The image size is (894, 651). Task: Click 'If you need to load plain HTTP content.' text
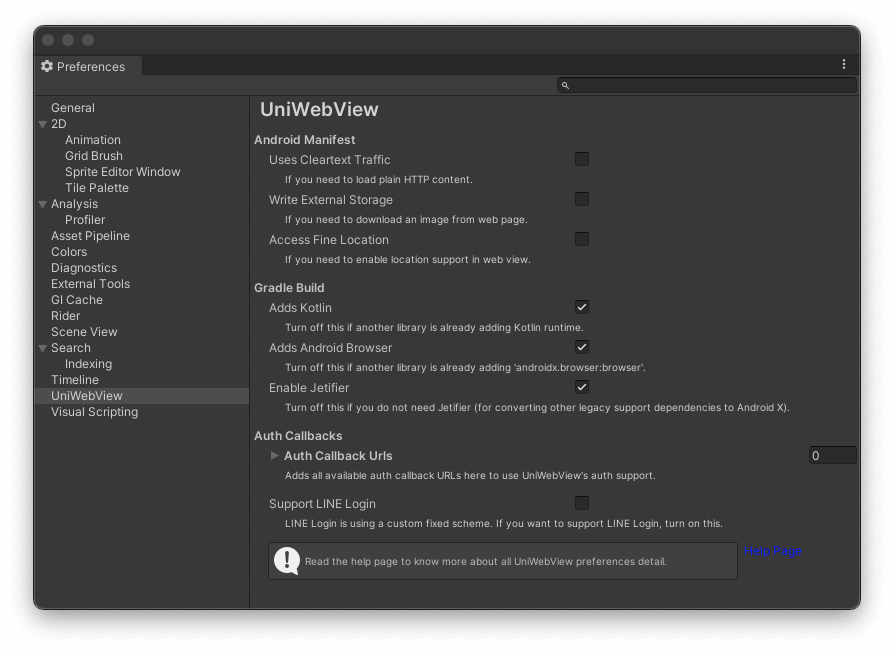coord(379,180)
